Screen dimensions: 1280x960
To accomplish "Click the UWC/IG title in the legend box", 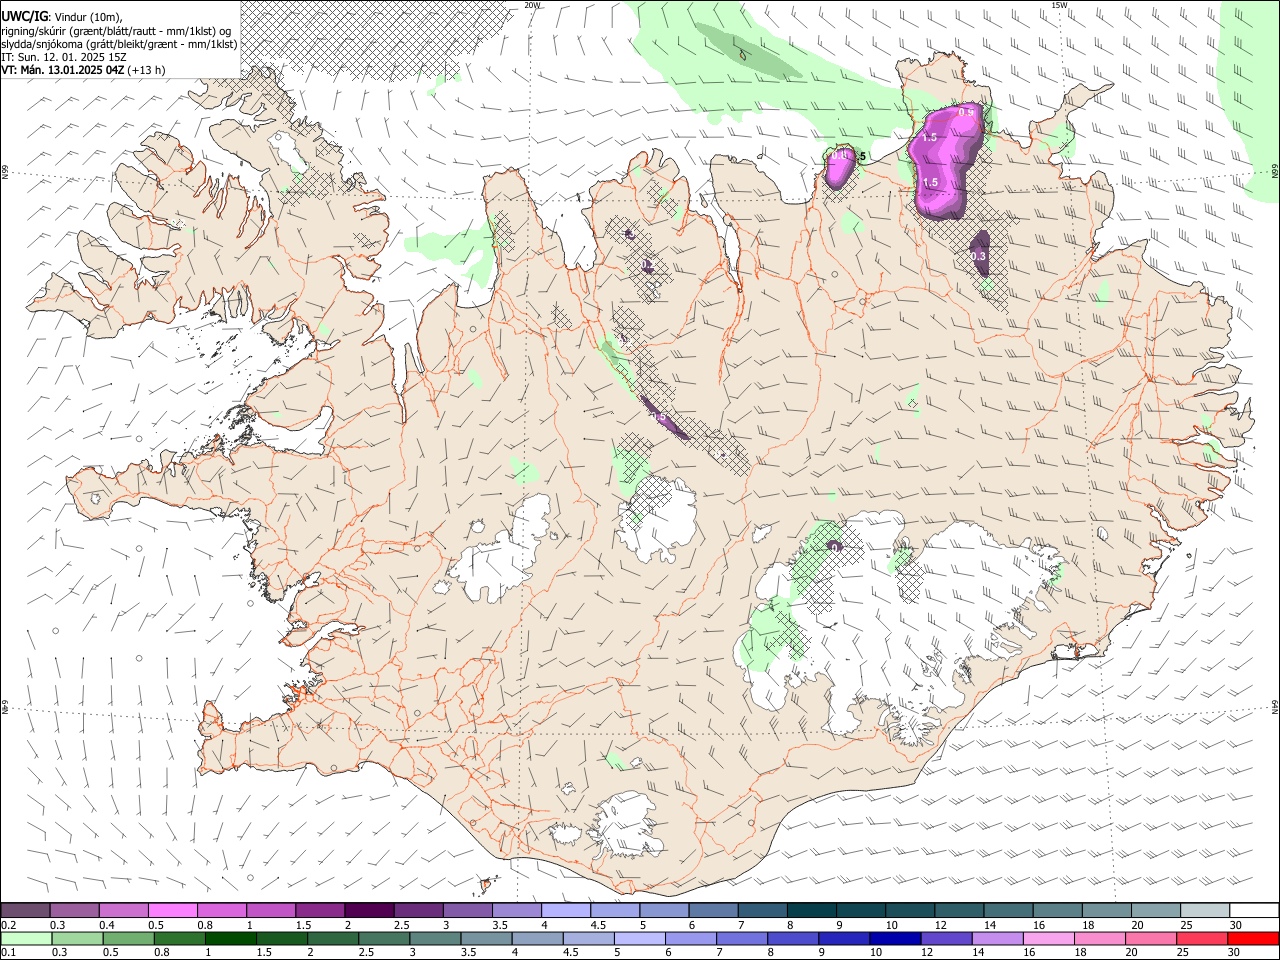I will tap(24, 15).
